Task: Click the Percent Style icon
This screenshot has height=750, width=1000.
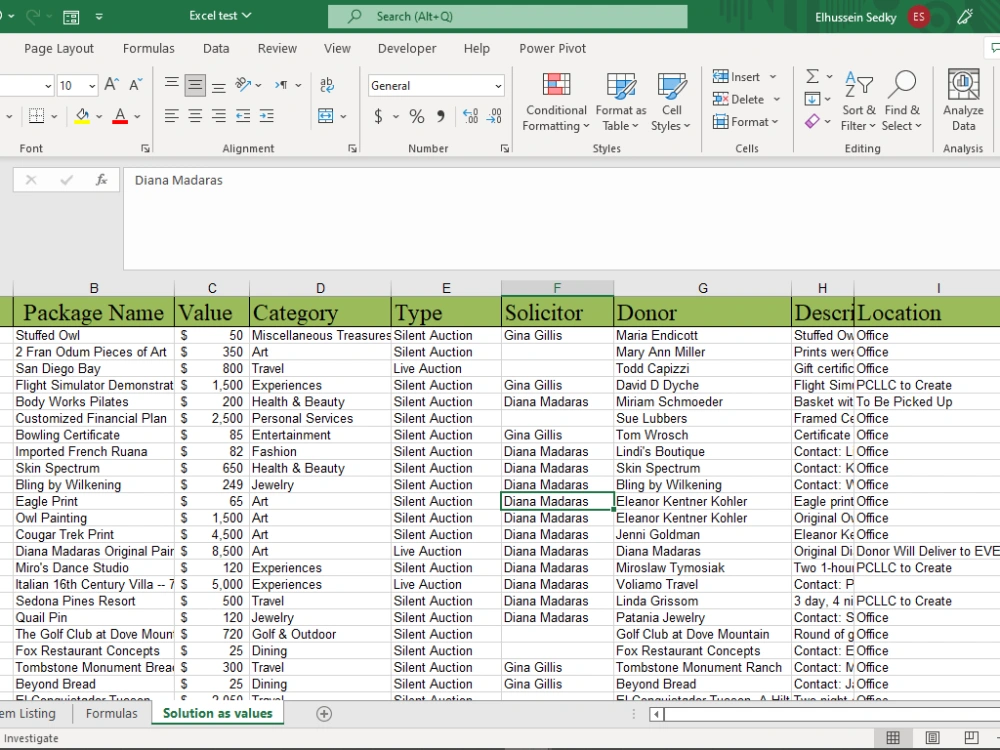Action: pos(416,116)
